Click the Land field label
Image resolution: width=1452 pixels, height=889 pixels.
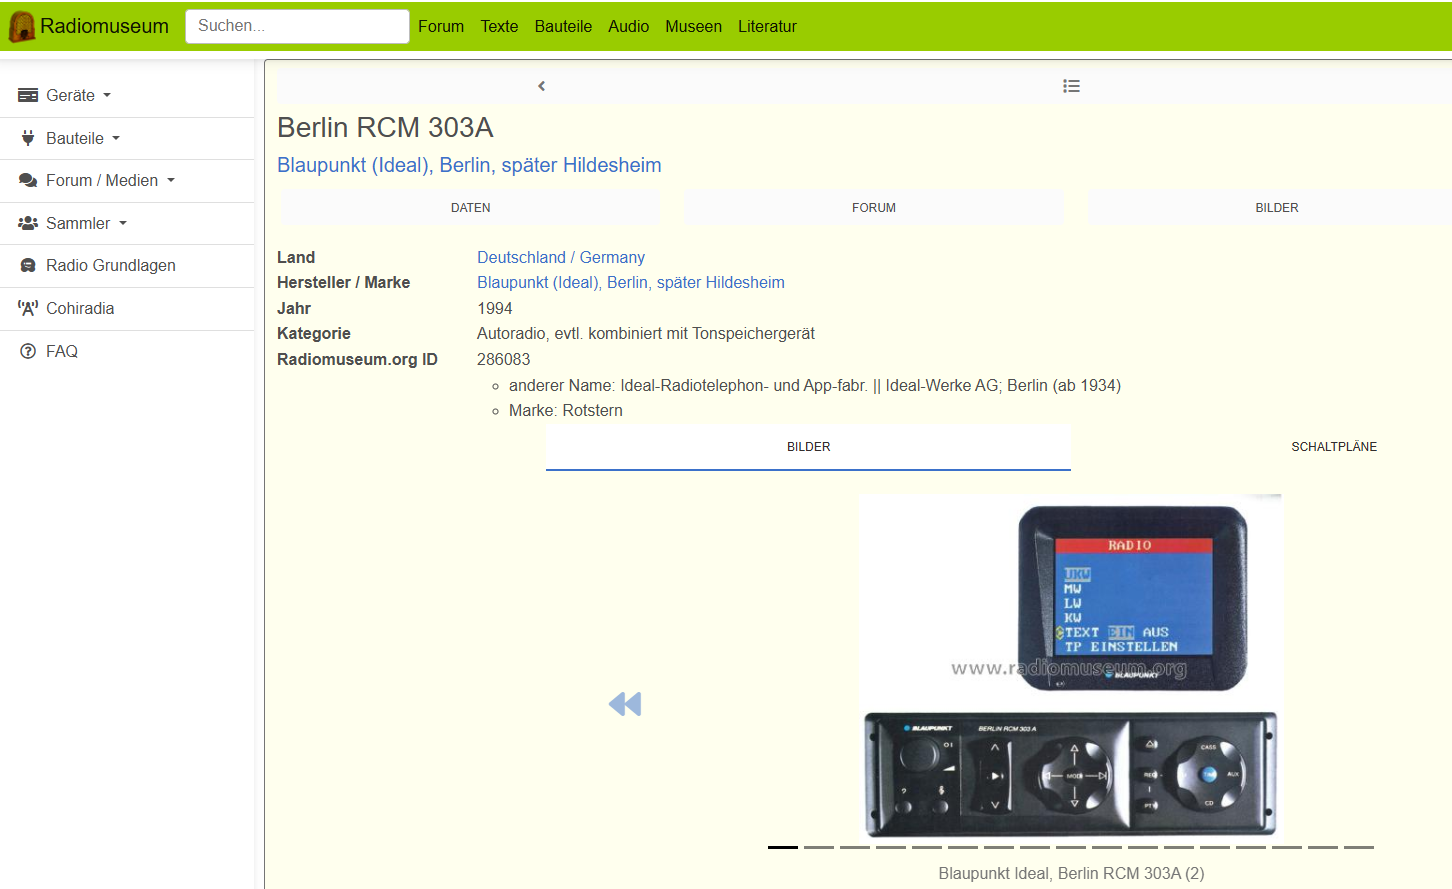296,258
